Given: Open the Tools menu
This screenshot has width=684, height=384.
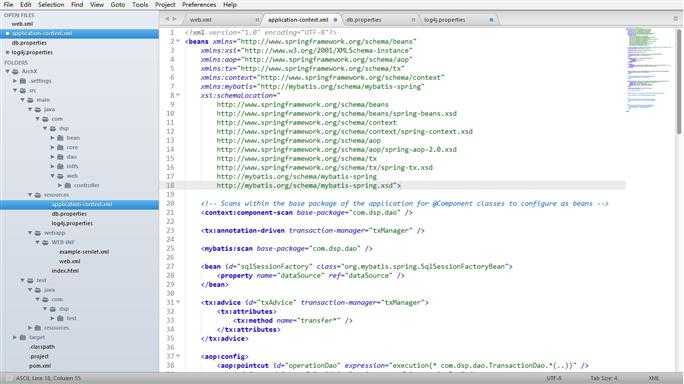Looking at the screenshot, I should pyautogui.click(x=140, y=5).
